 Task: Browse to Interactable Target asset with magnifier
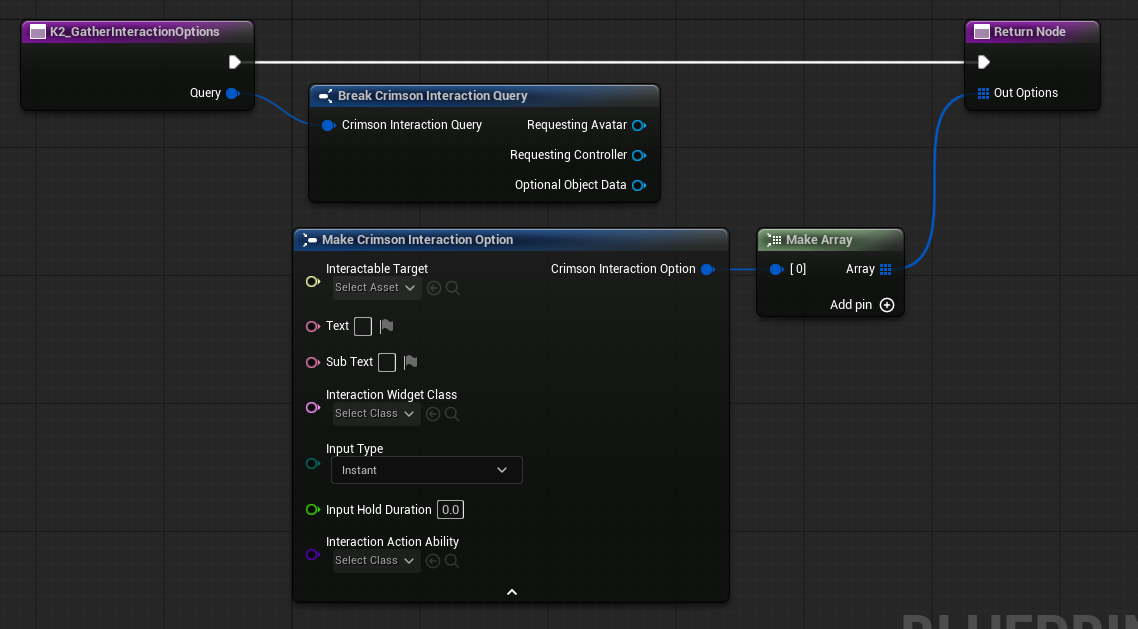(453, 288)
